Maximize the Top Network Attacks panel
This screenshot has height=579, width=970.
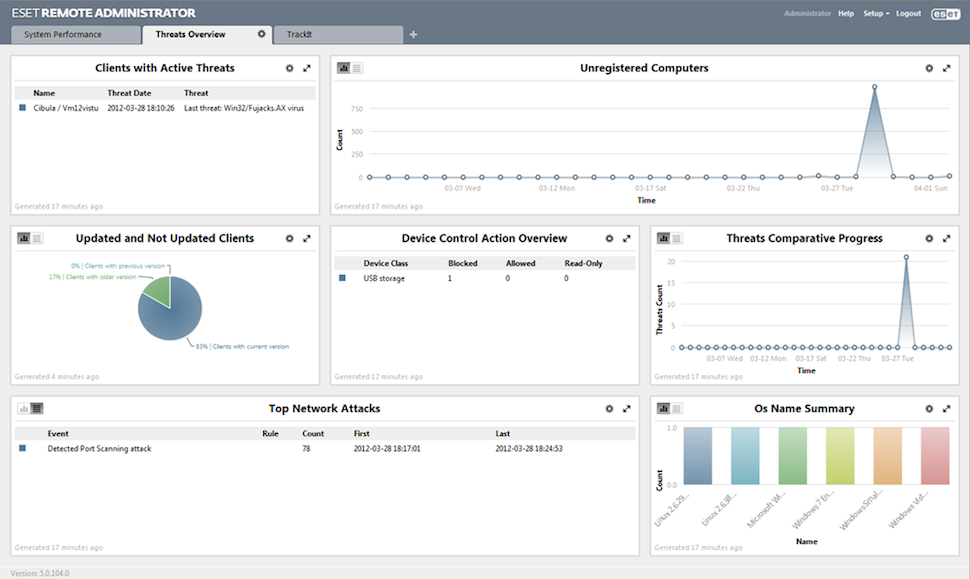tap(627, 408)
